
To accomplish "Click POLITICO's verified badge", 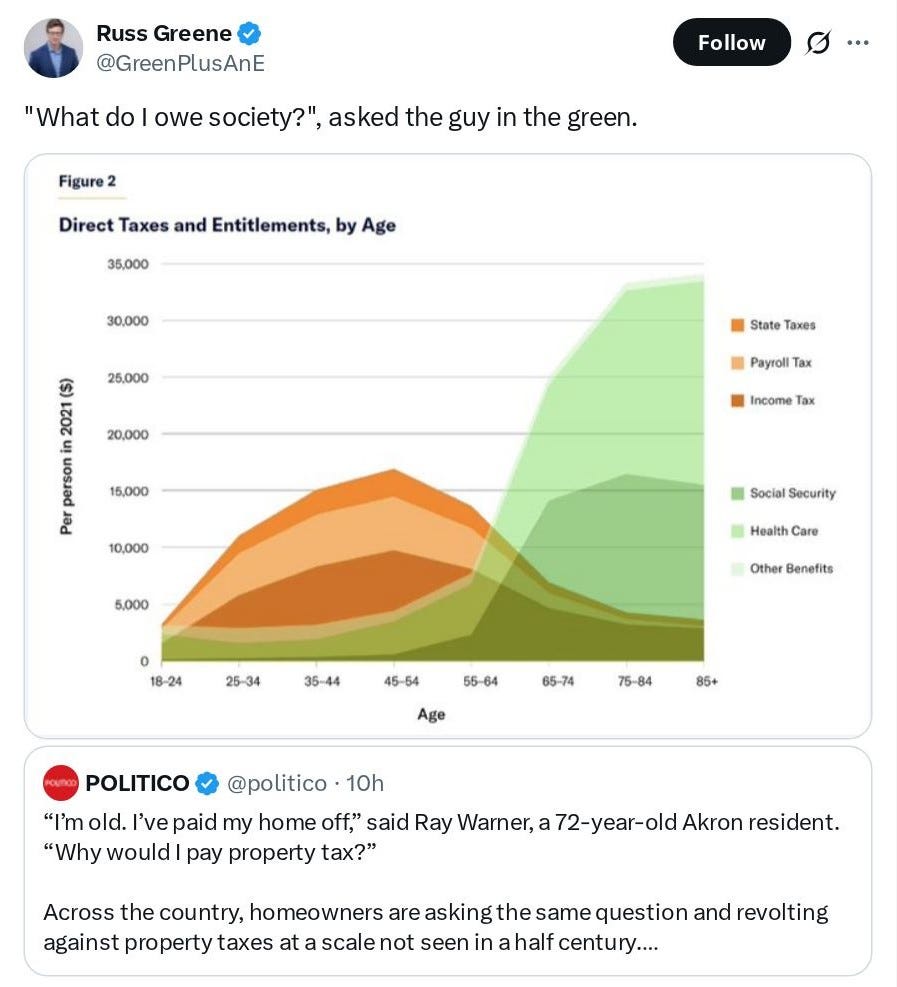I will [x=207, y=784].
